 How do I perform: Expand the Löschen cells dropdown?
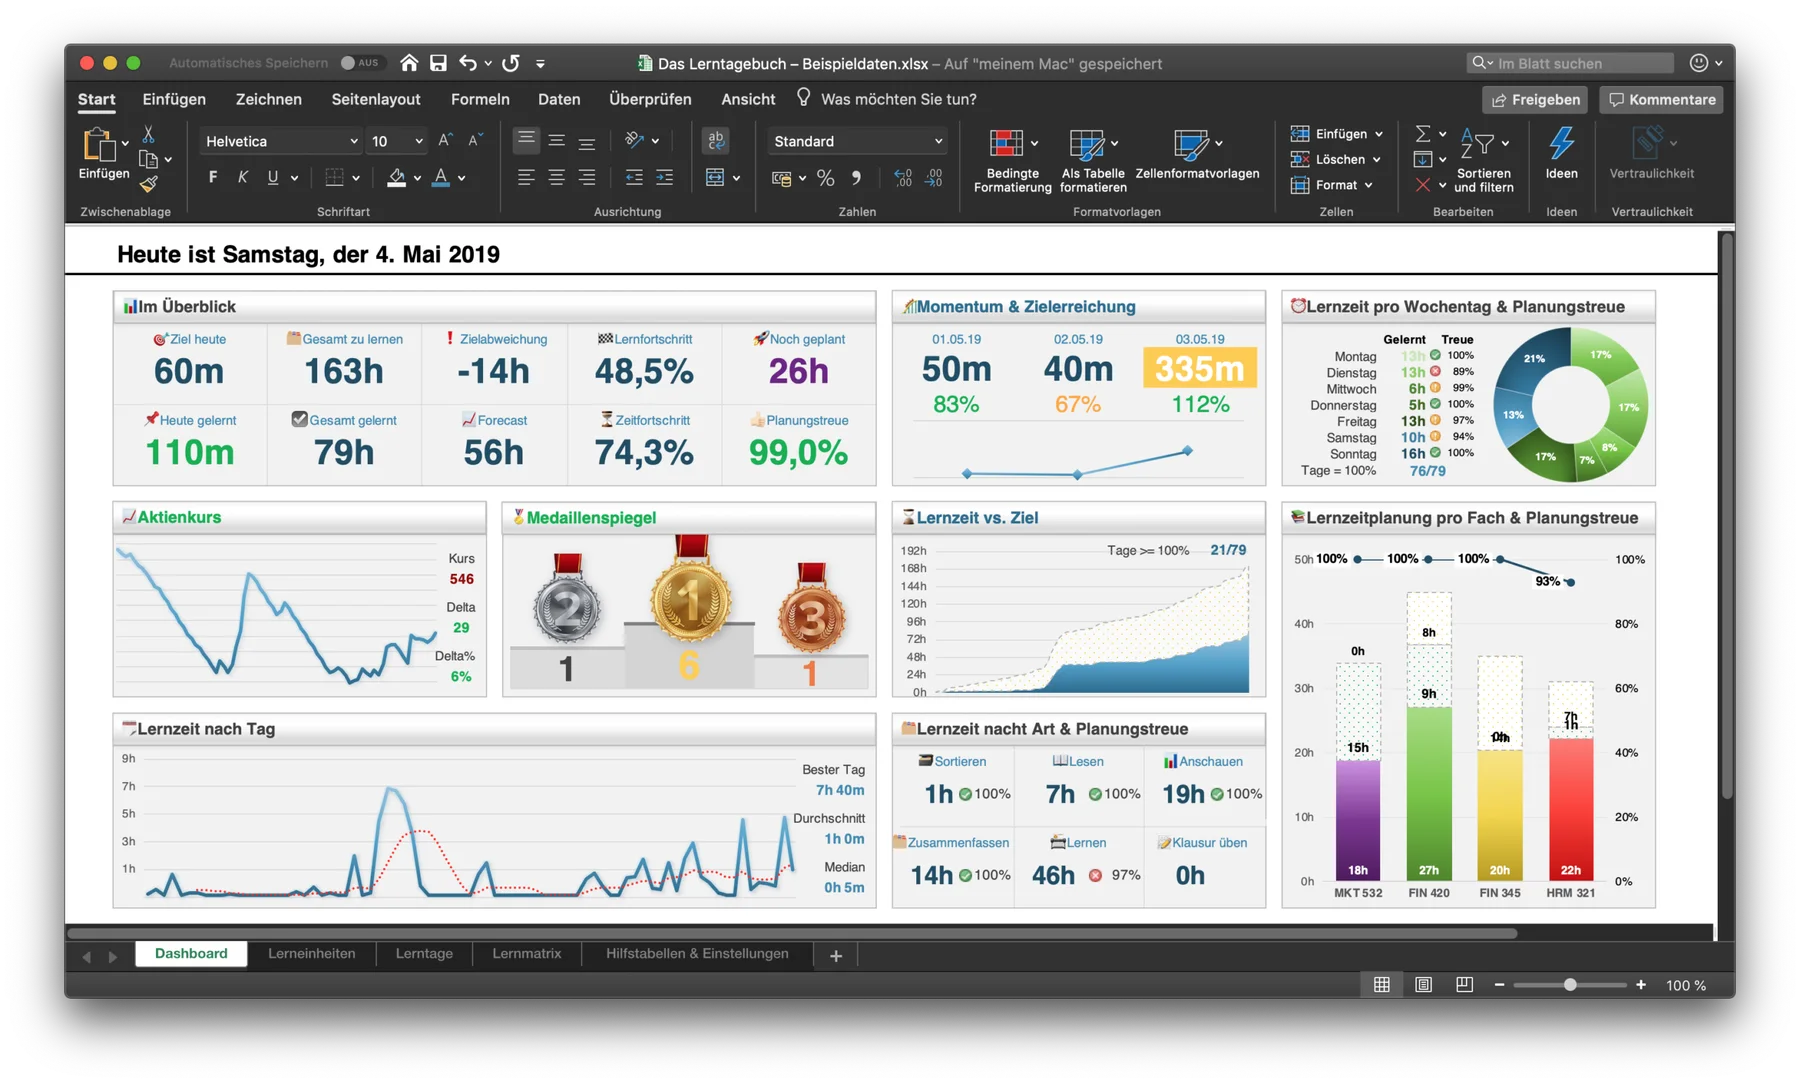(1377, 160)
